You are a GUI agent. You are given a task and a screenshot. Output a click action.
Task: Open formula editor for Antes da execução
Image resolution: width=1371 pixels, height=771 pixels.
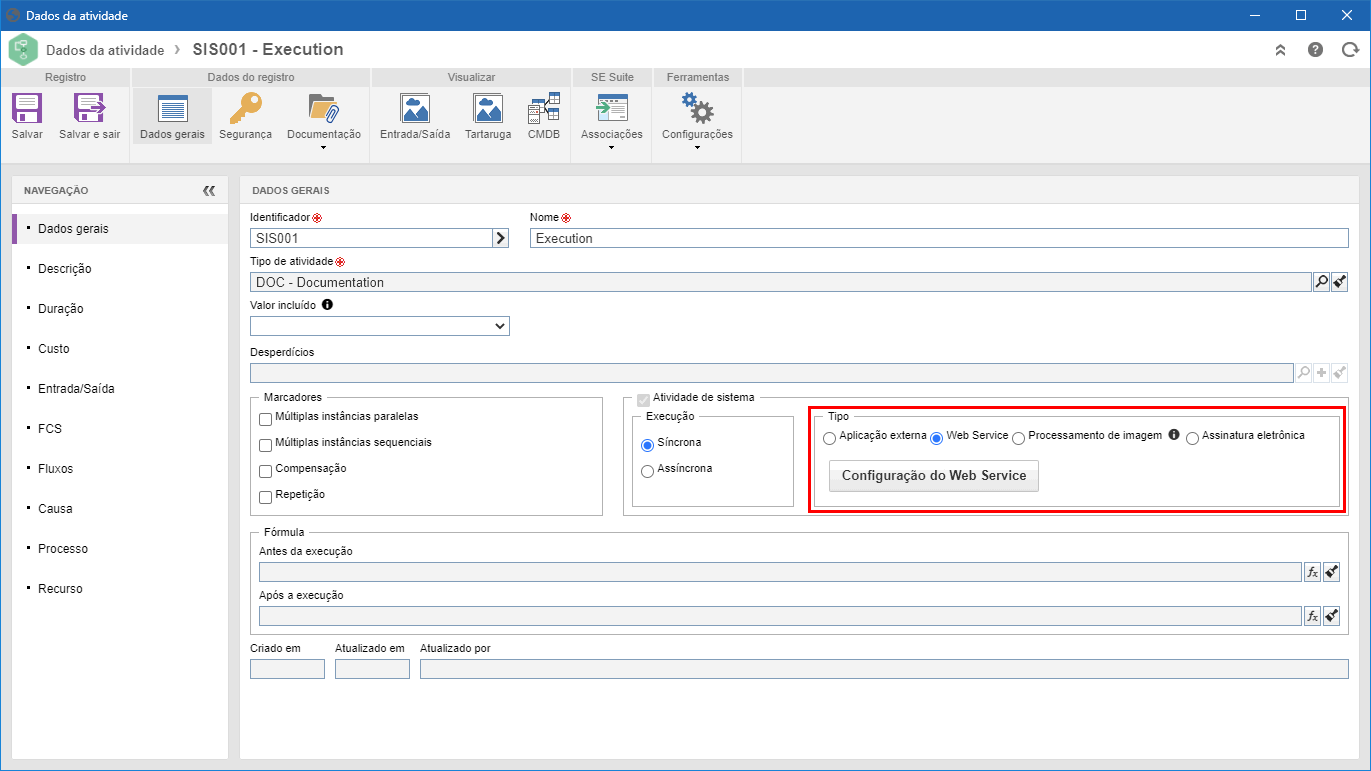pos(1312,572)
